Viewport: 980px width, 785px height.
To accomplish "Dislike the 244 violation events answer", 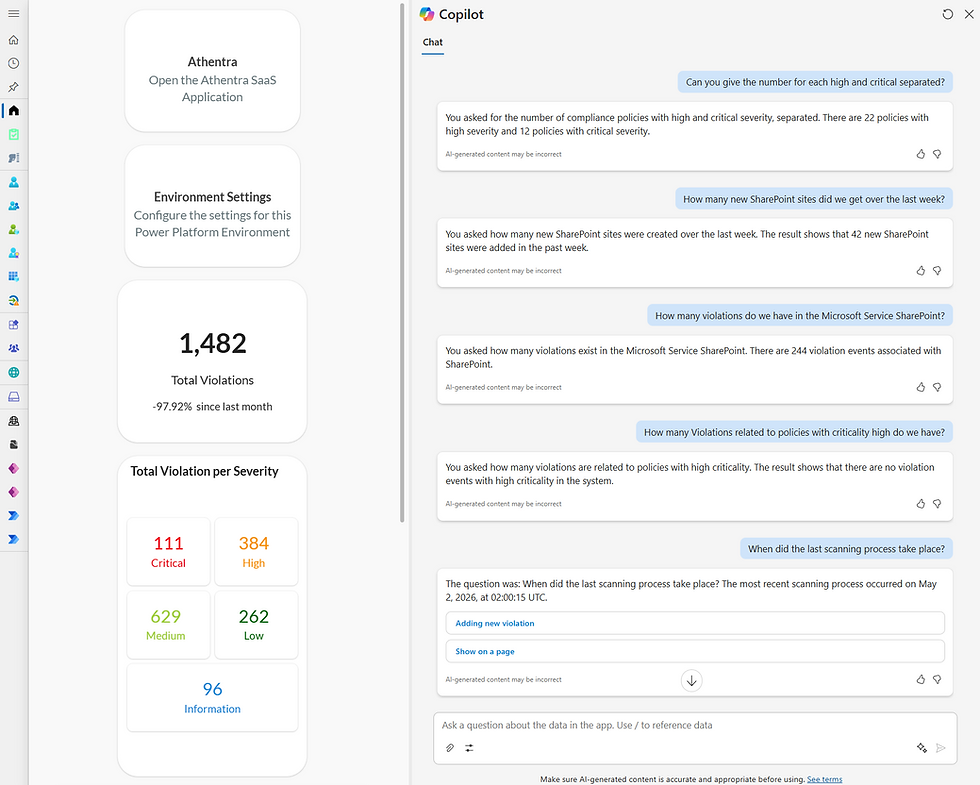I will (x=937, y=388).
